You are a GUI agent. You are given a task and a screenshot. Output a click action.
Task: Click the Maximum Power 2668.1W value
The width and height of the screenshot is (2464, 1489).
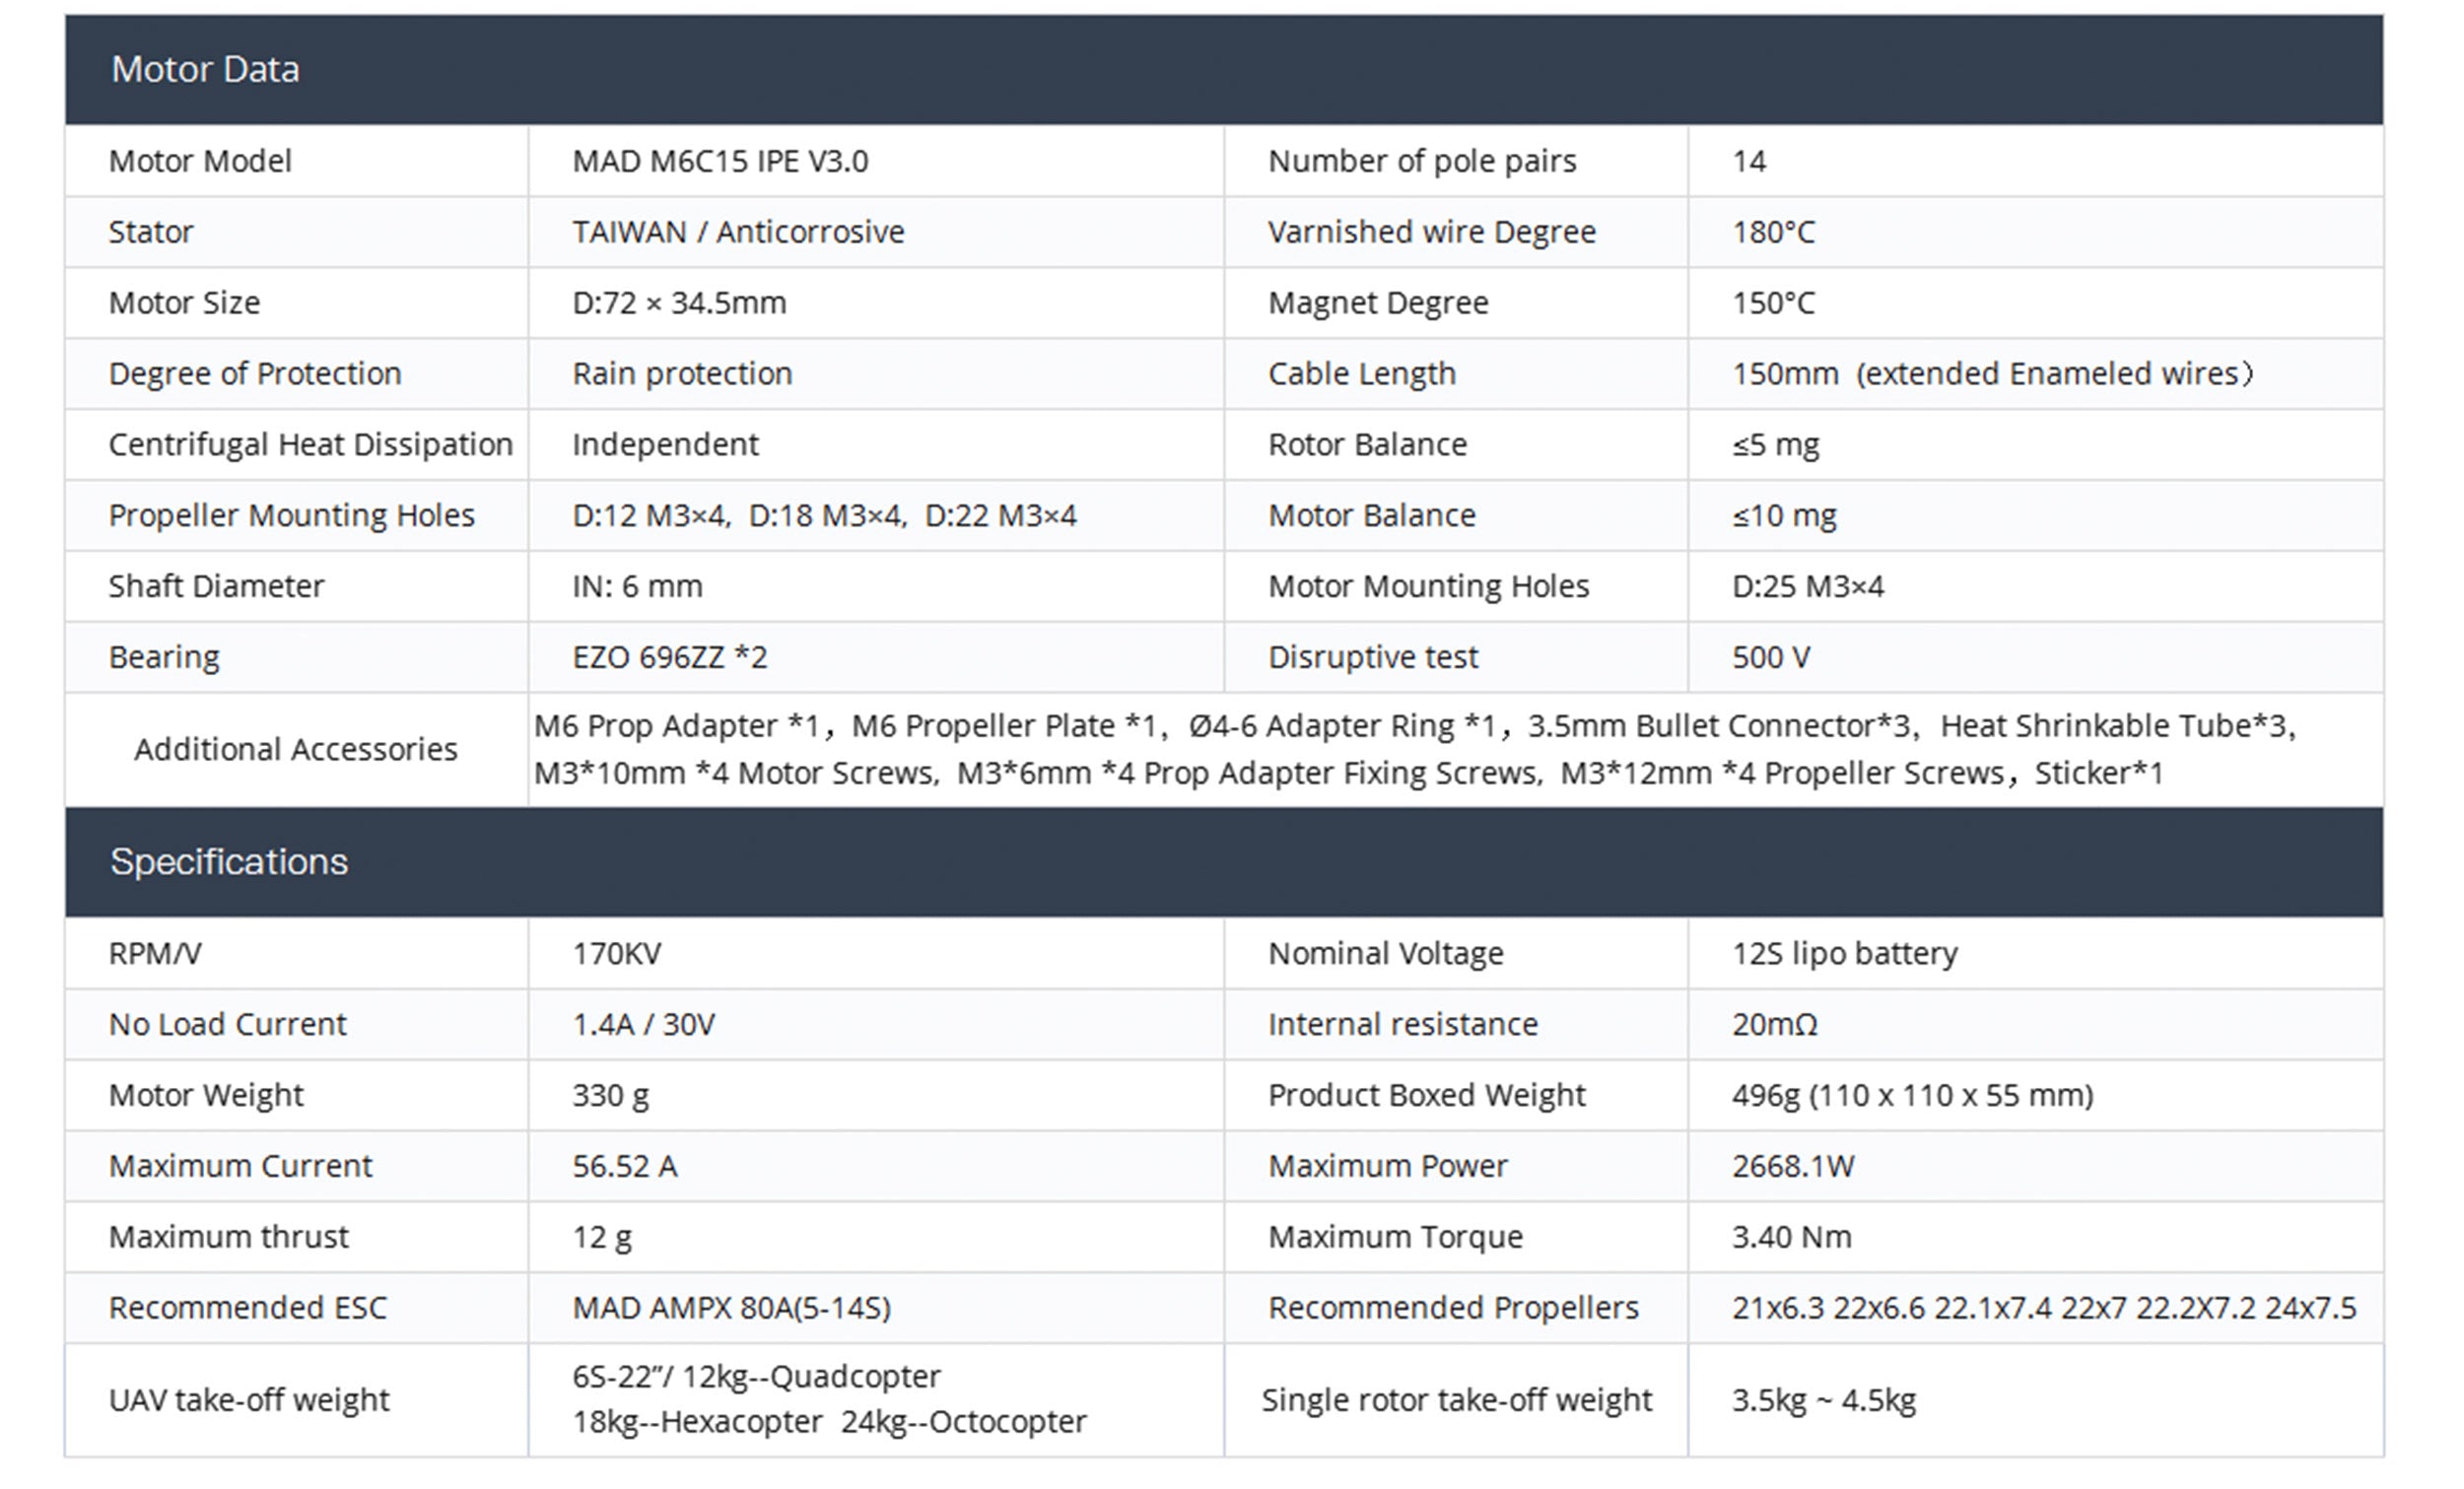pyautogui.click(x=1793, y=1167)
